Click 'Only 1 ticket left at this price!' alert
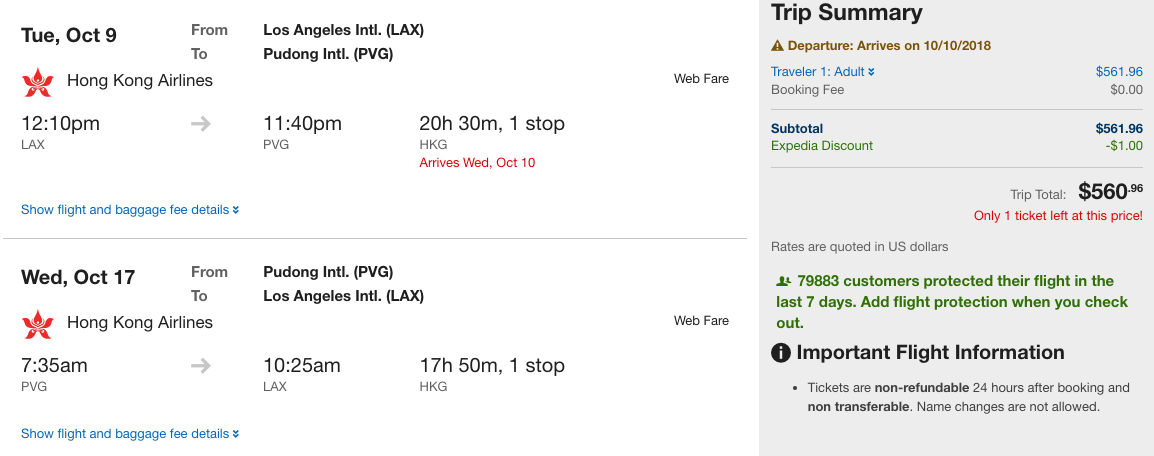The width and height of the screenshot is (1154, 456). point(1058,216)
